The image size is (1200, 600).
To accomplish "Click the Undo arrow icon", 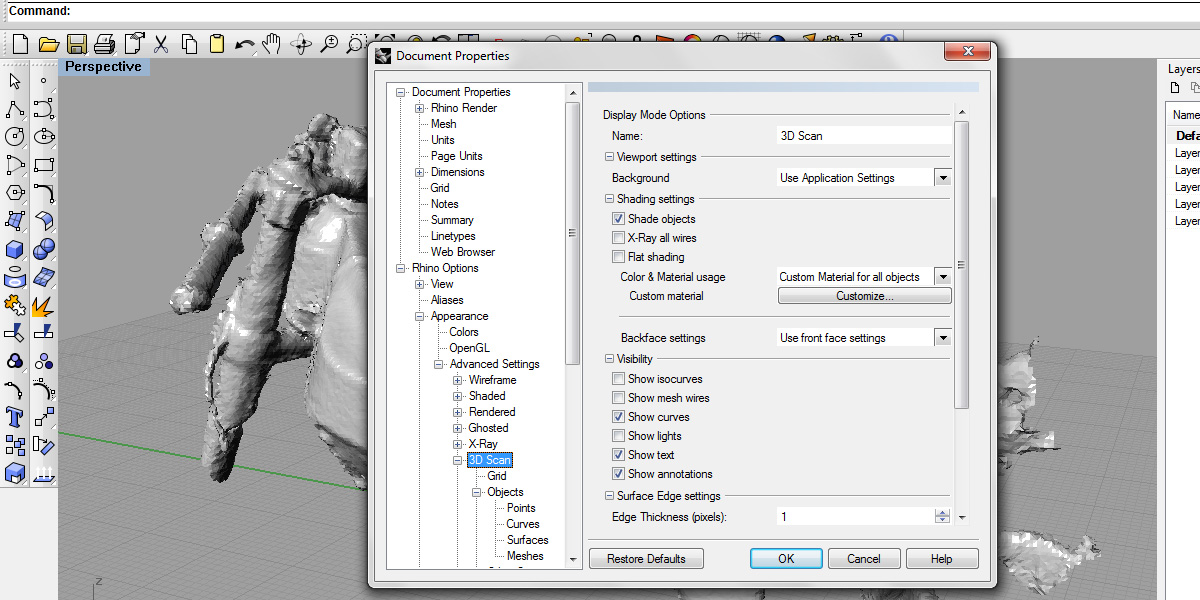I will tap(244, 44).
